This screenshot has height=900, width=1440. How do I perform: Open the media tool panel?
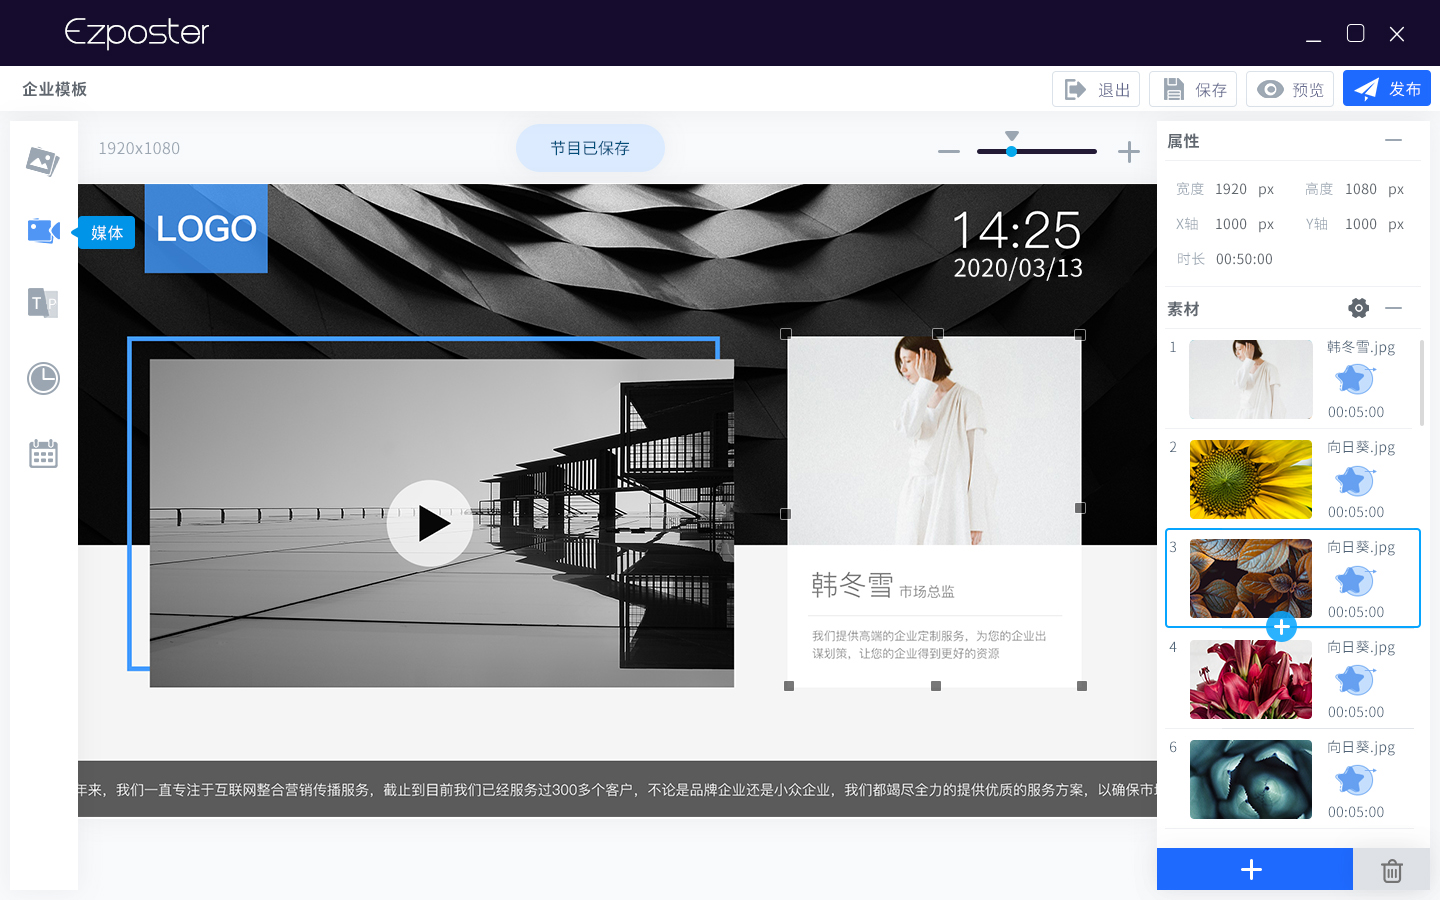pos(43,230)
